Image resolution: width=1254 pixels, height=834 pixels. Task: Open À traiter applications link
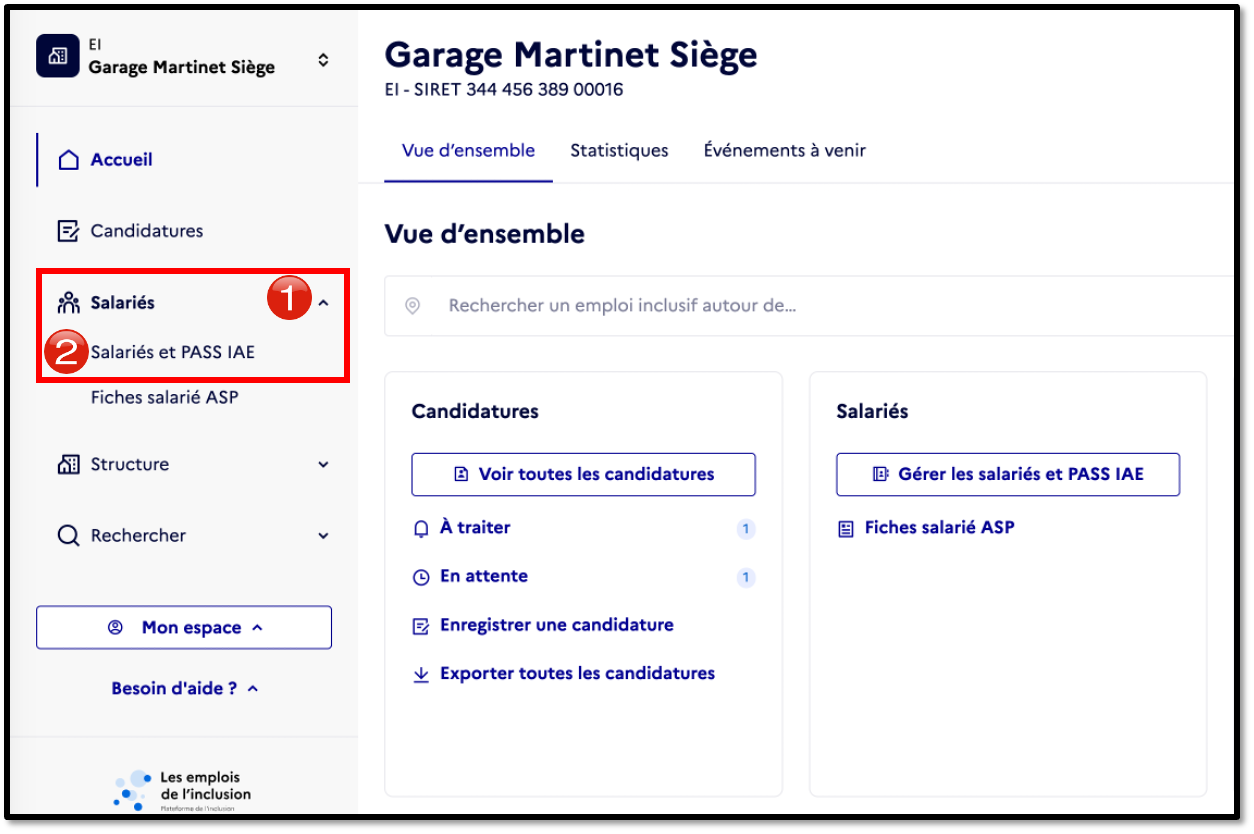475,527
